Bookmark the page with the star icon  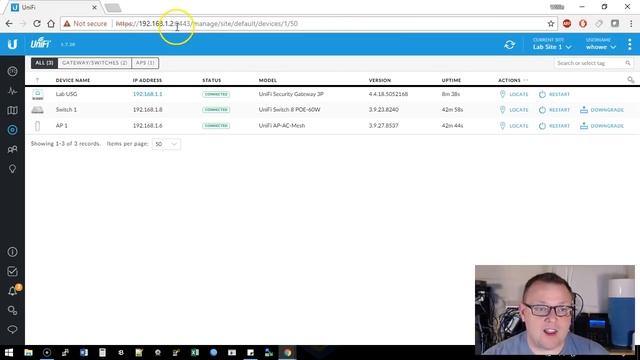tap(551, 24)
